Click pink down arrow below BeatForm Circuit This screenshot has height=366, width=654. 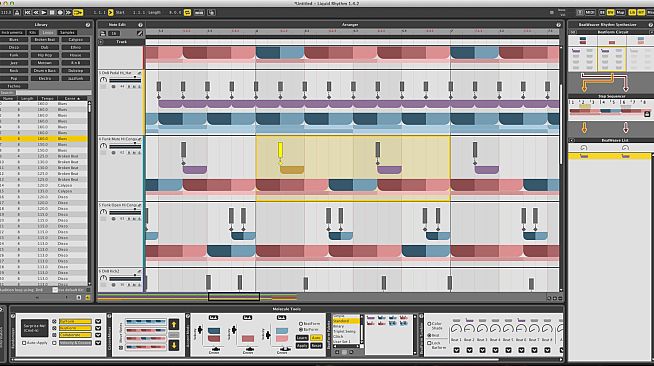[625, 87]
